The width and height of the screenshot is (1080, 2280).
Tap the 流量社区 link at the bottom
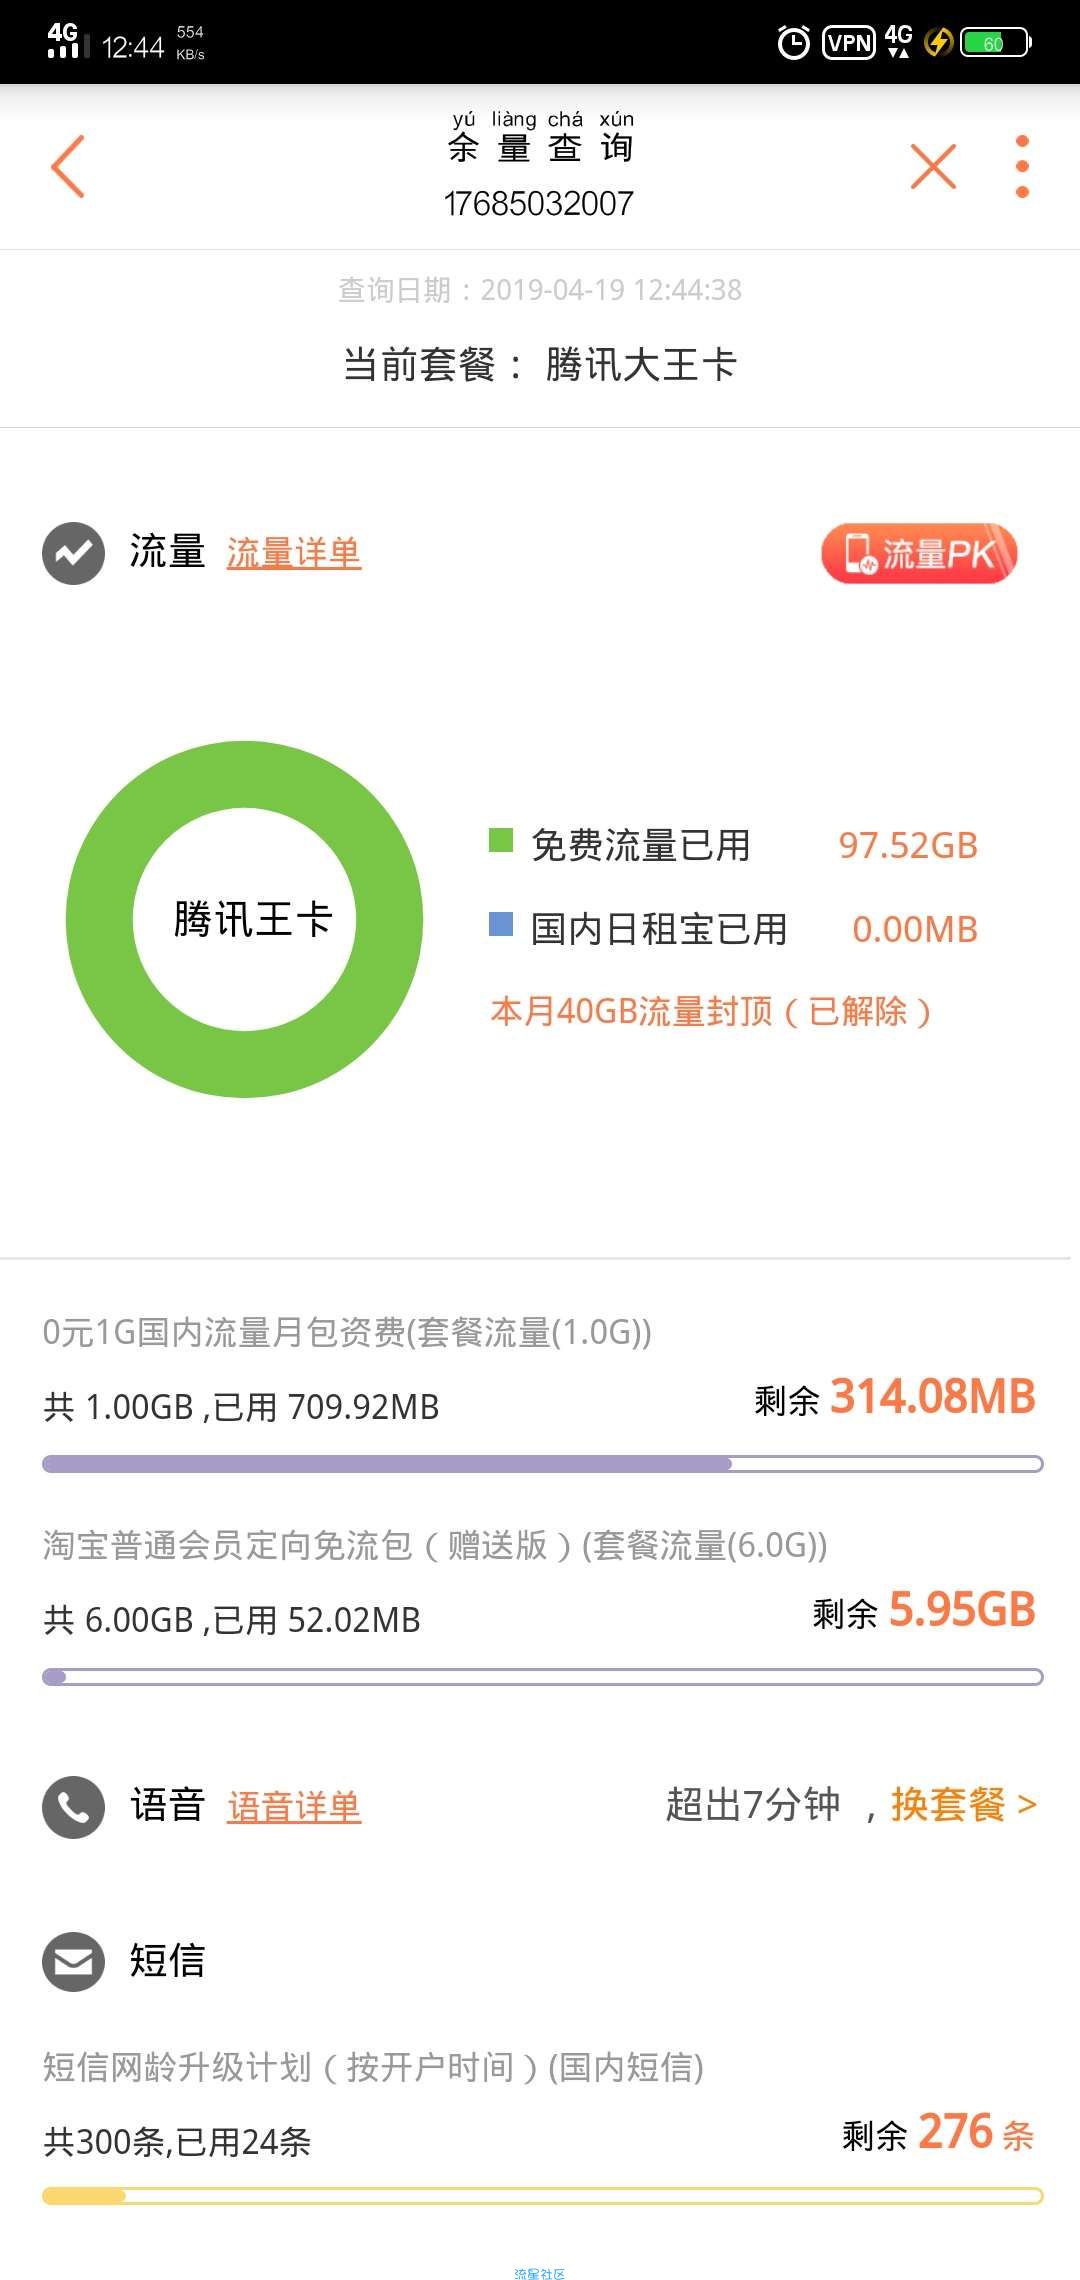pos(540,2266)
